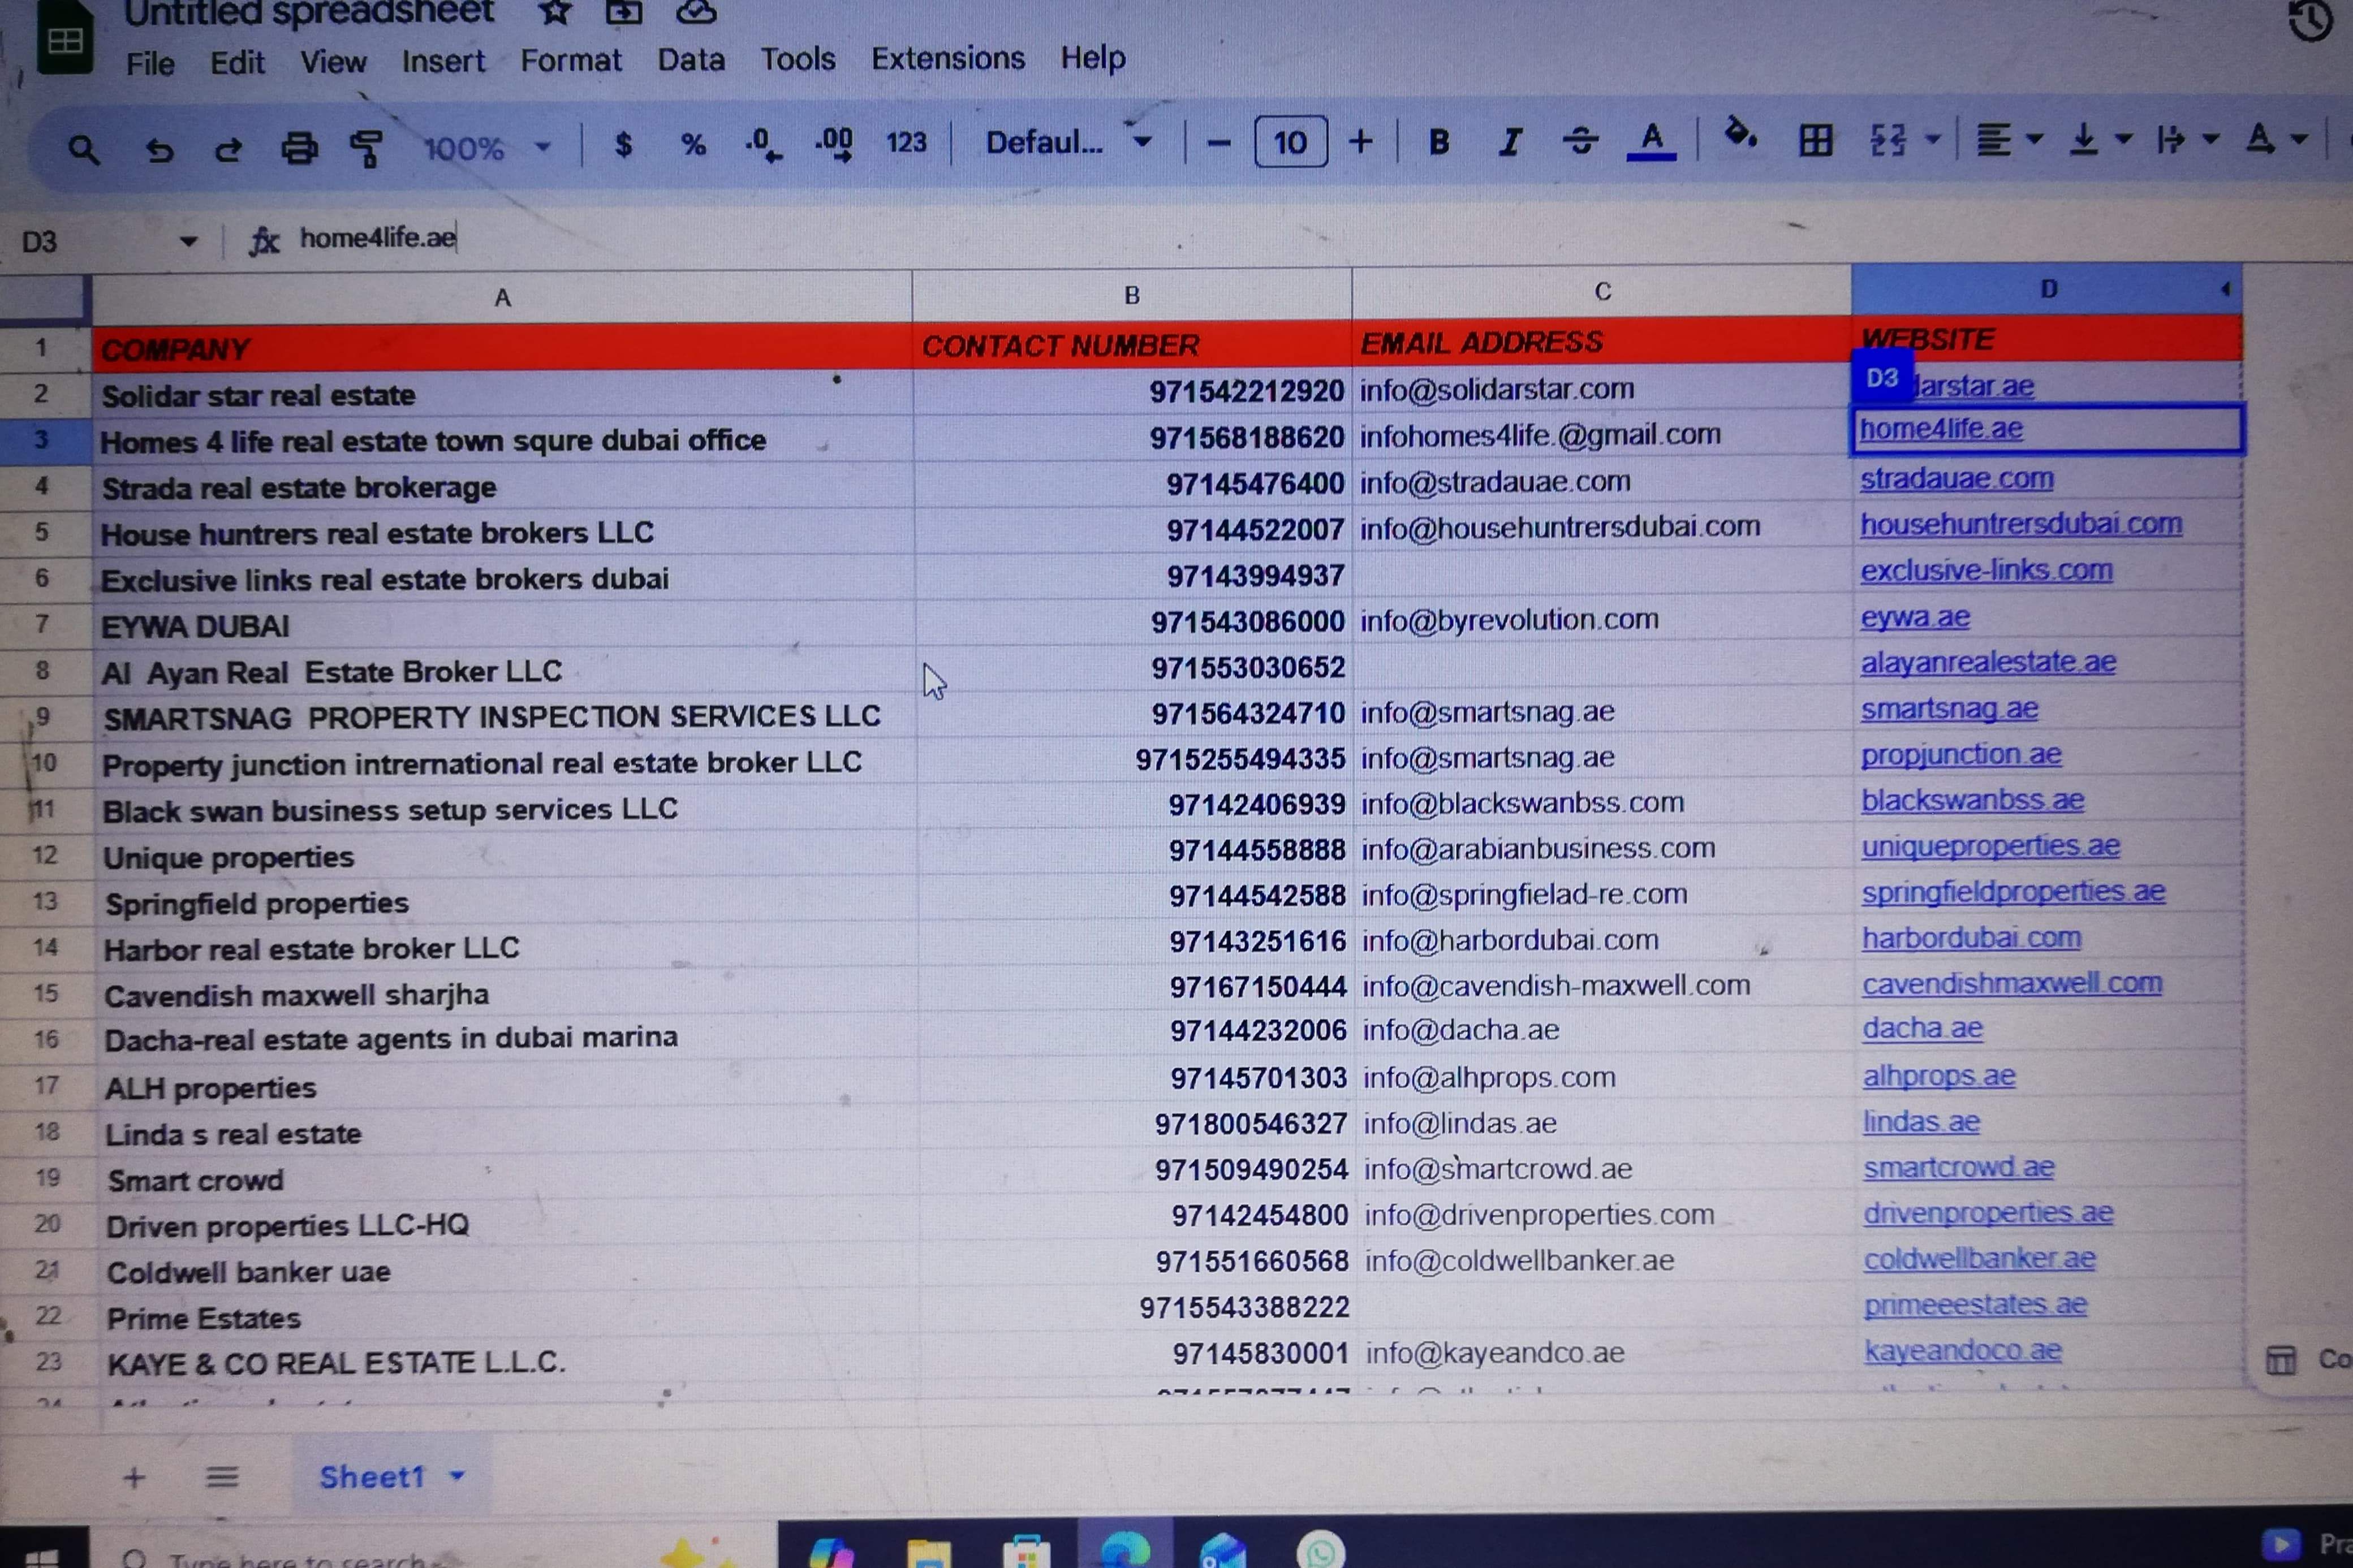Open more number formats 123
This screenshot has height=1568, width=2353.
click(906, 143)
